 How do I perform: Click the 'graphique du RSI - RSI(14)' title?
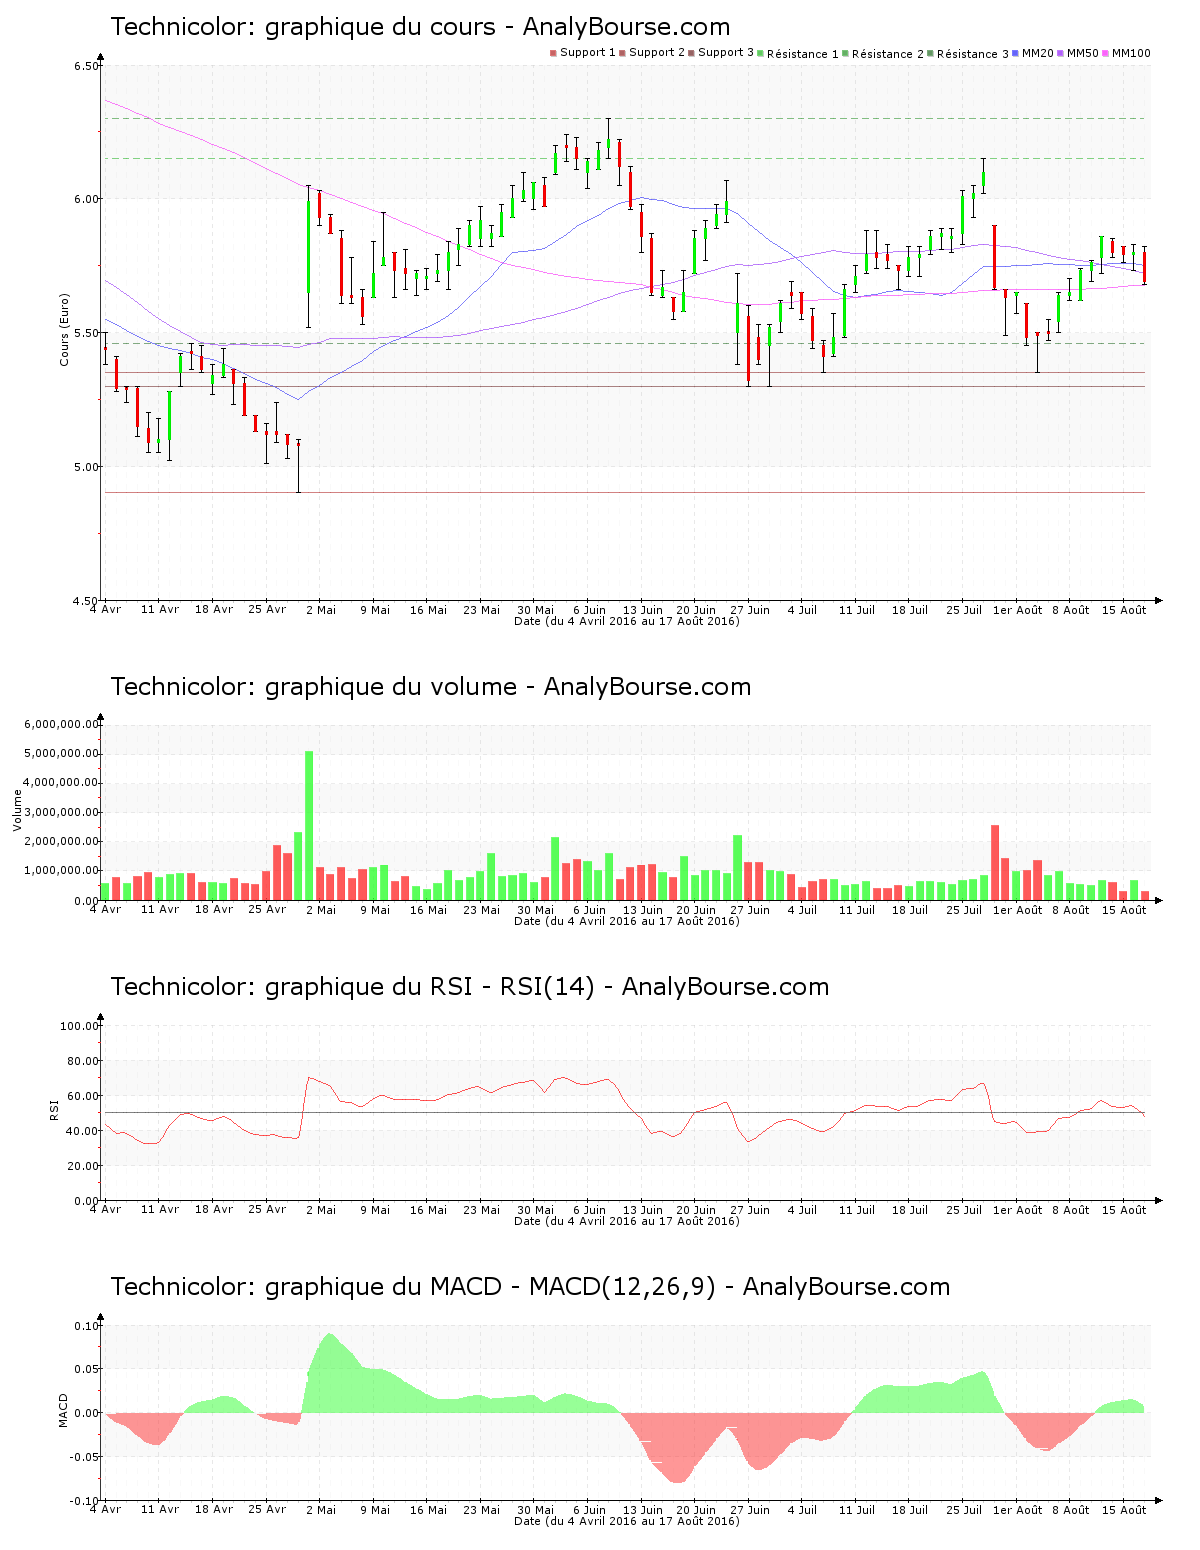click(470, 987)
